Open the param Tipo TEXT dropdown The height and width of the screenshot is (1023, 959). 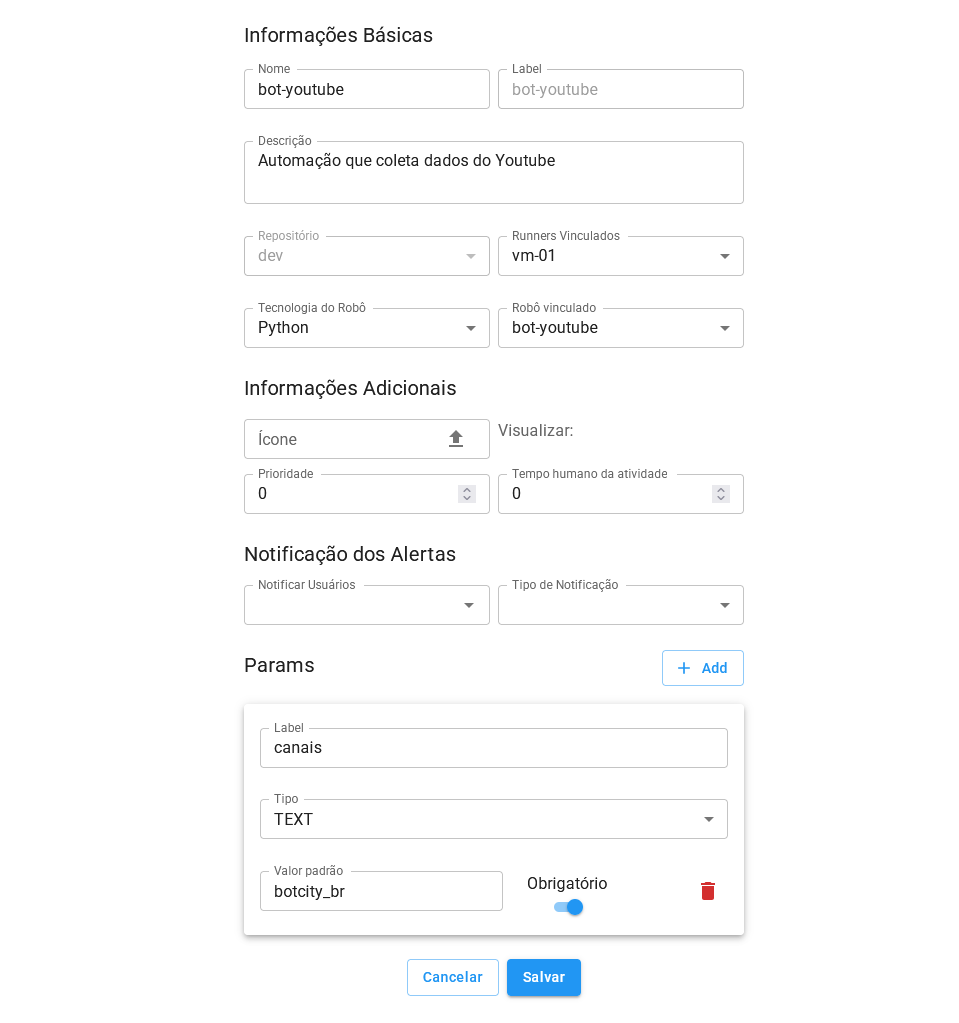point(708,820)
